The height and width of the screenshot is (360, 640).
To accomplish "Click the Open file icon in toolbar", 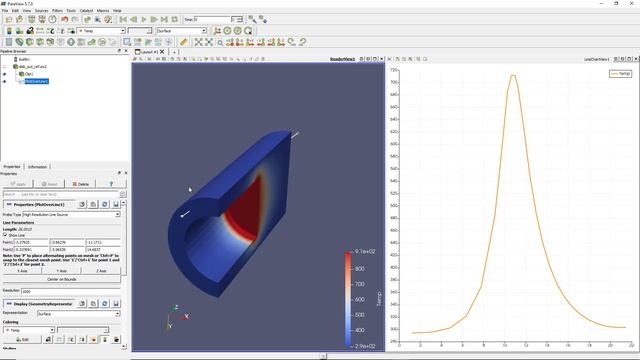I will [9, 20].
